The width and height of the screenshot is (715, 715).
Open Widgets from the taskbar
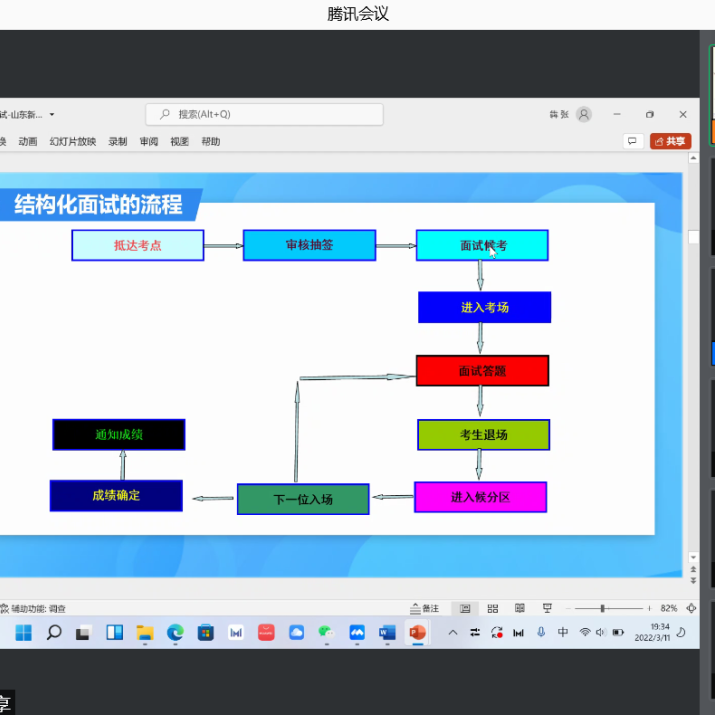click(x=114, y=632)
